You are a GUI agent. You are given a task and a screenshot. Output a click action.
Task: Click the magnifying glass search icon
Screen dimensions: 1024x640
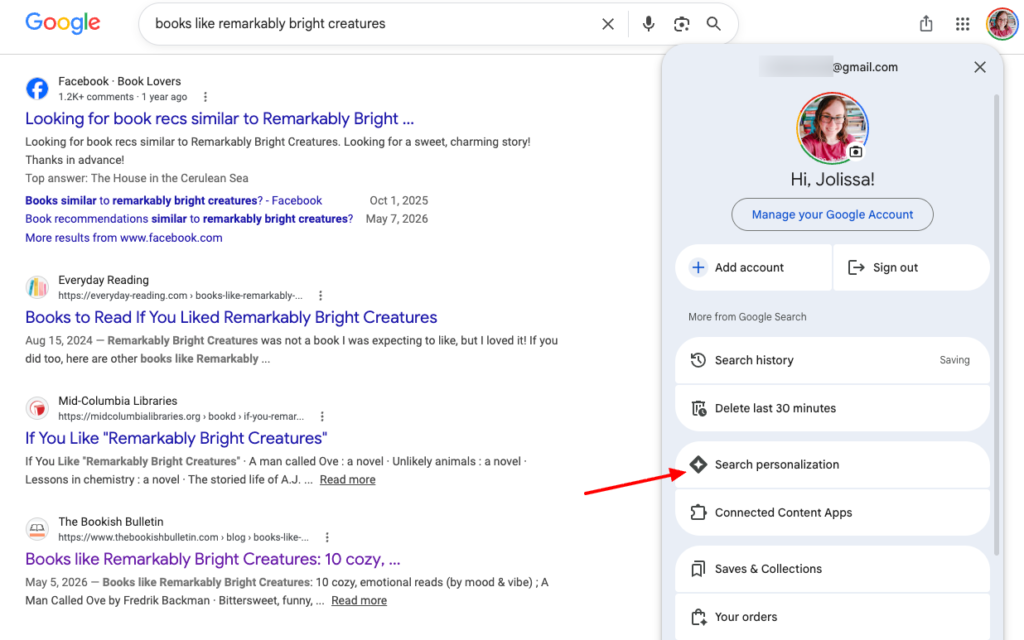pyautogui.click(x=714, y=24)
